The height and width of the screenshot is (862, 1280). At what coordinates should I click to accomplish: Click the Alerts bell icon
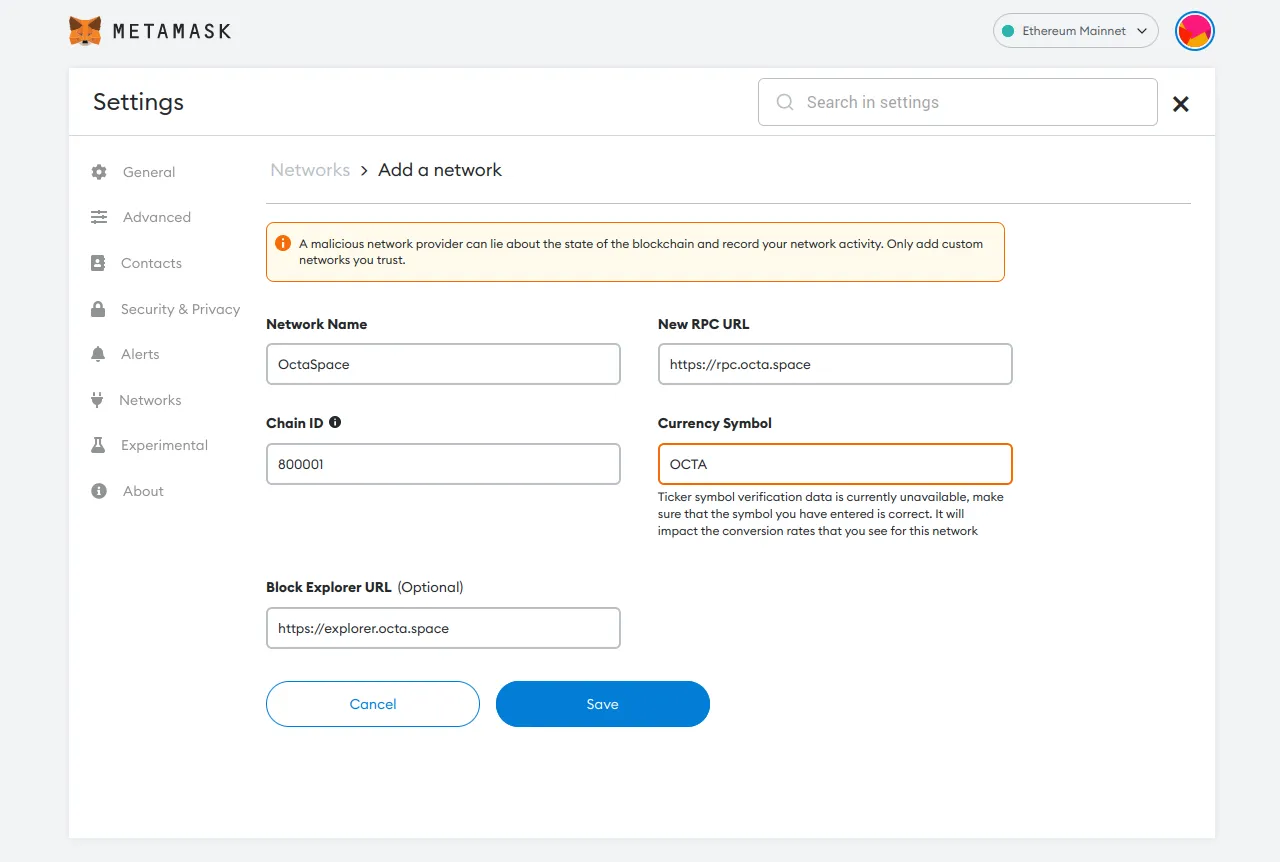coord(98,354)
